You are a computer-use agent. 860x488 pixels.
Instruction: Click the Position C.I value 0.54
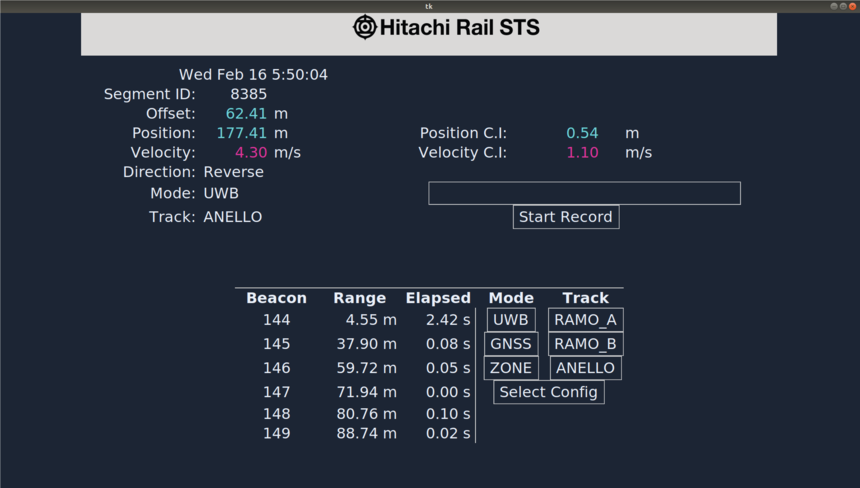coord(582,133)
